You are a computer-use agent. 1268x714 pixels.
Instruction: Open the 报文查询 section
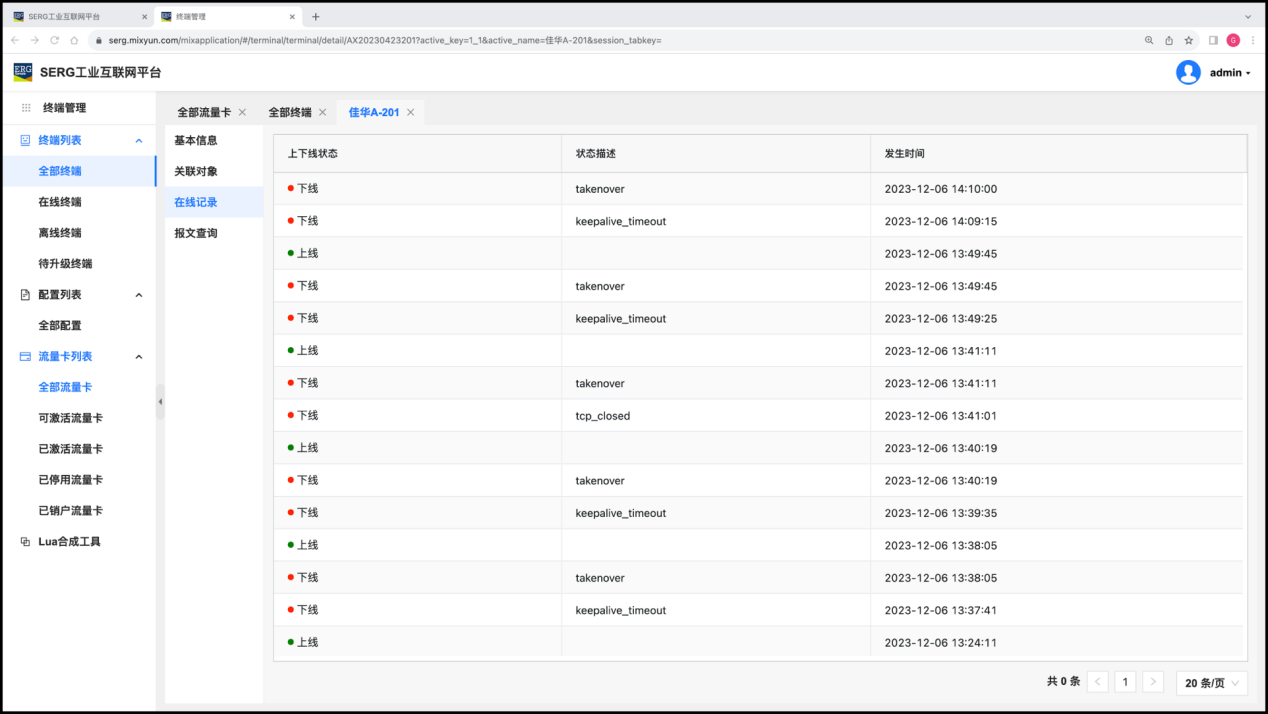point(196,233)
